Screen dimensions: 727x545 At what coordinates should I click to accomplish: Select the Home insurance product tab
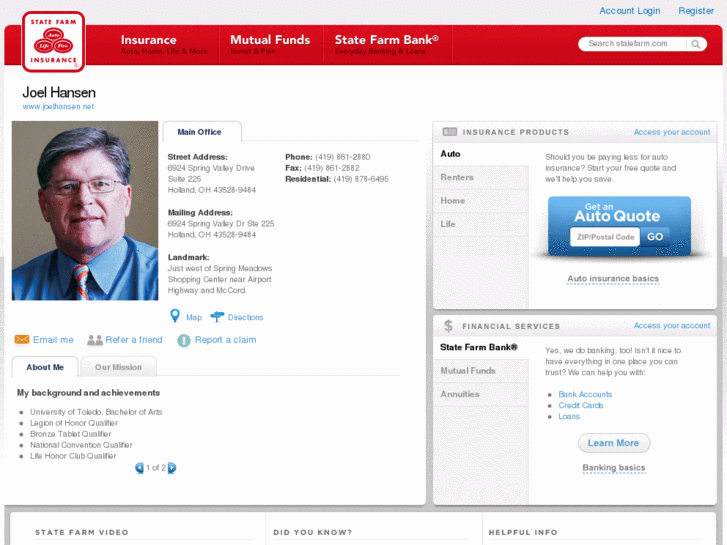[x=481, y=201]
